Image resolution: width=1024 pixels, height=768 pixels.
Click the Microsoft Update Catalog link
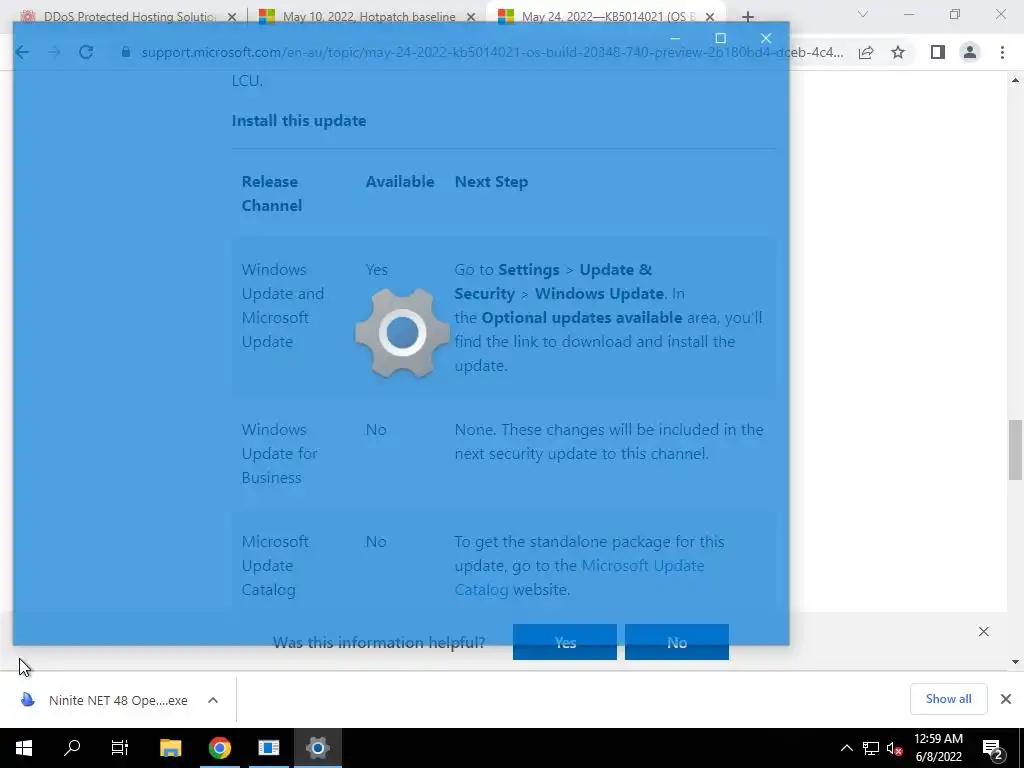579,577
